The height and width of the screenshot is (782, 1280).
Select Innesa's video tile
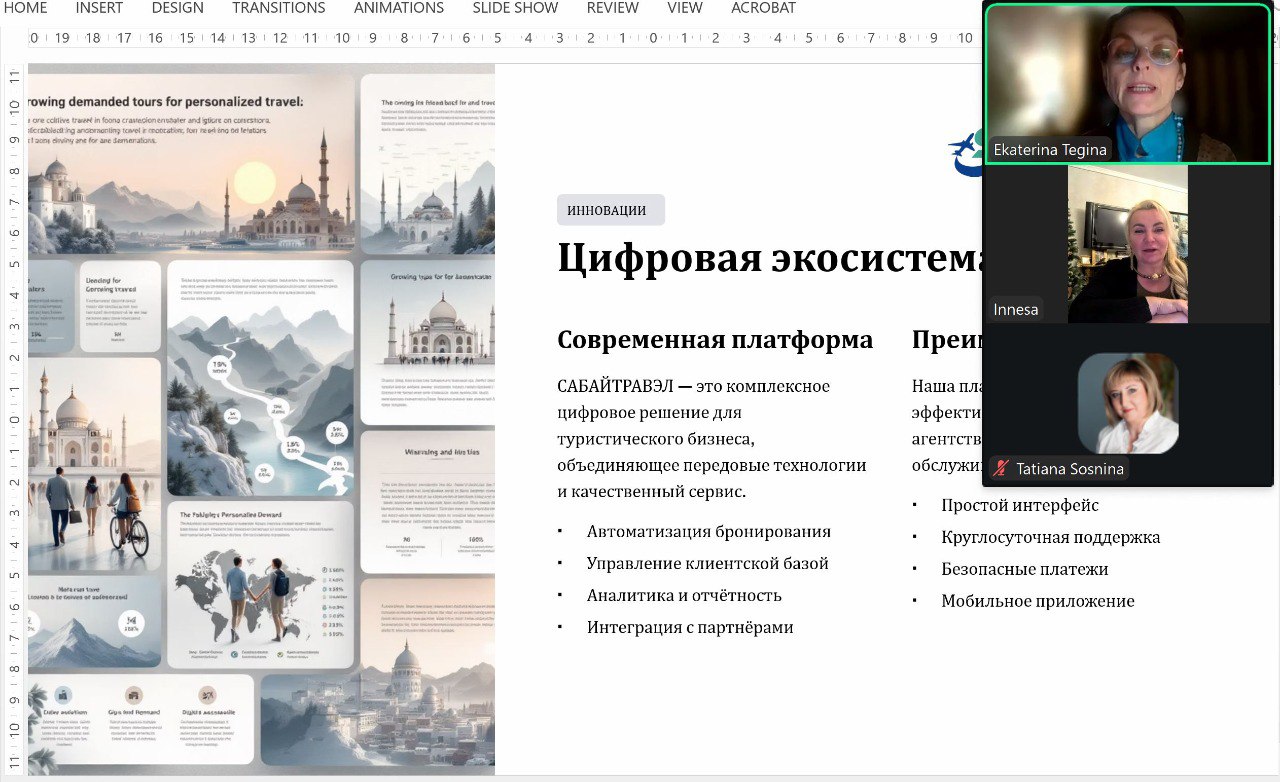[1127, 244]
